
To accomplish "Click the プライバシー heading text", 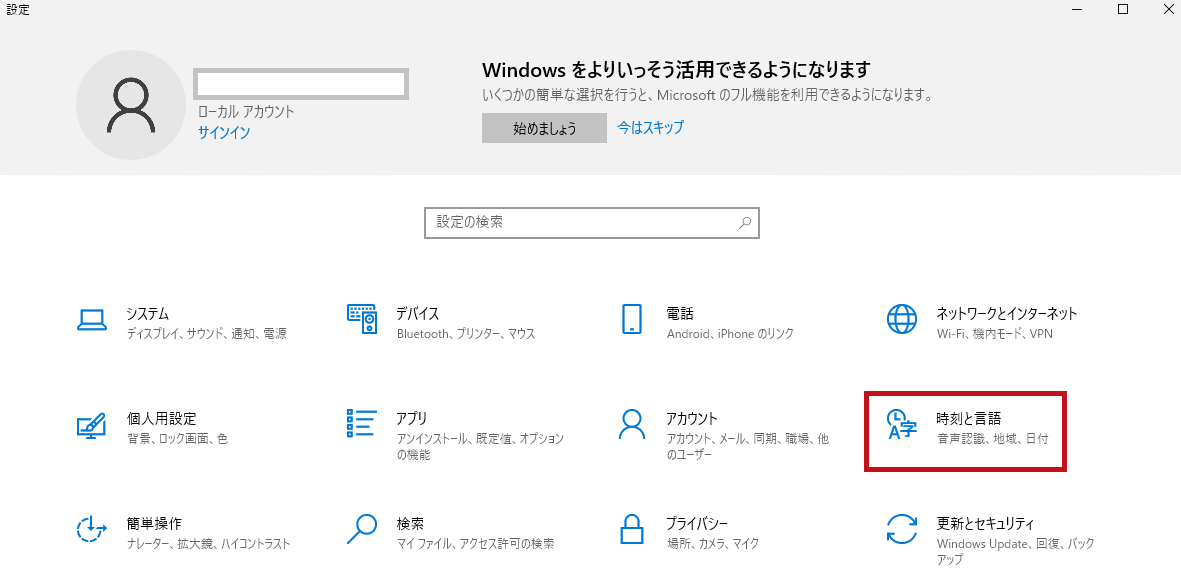I will pos(697,523).
